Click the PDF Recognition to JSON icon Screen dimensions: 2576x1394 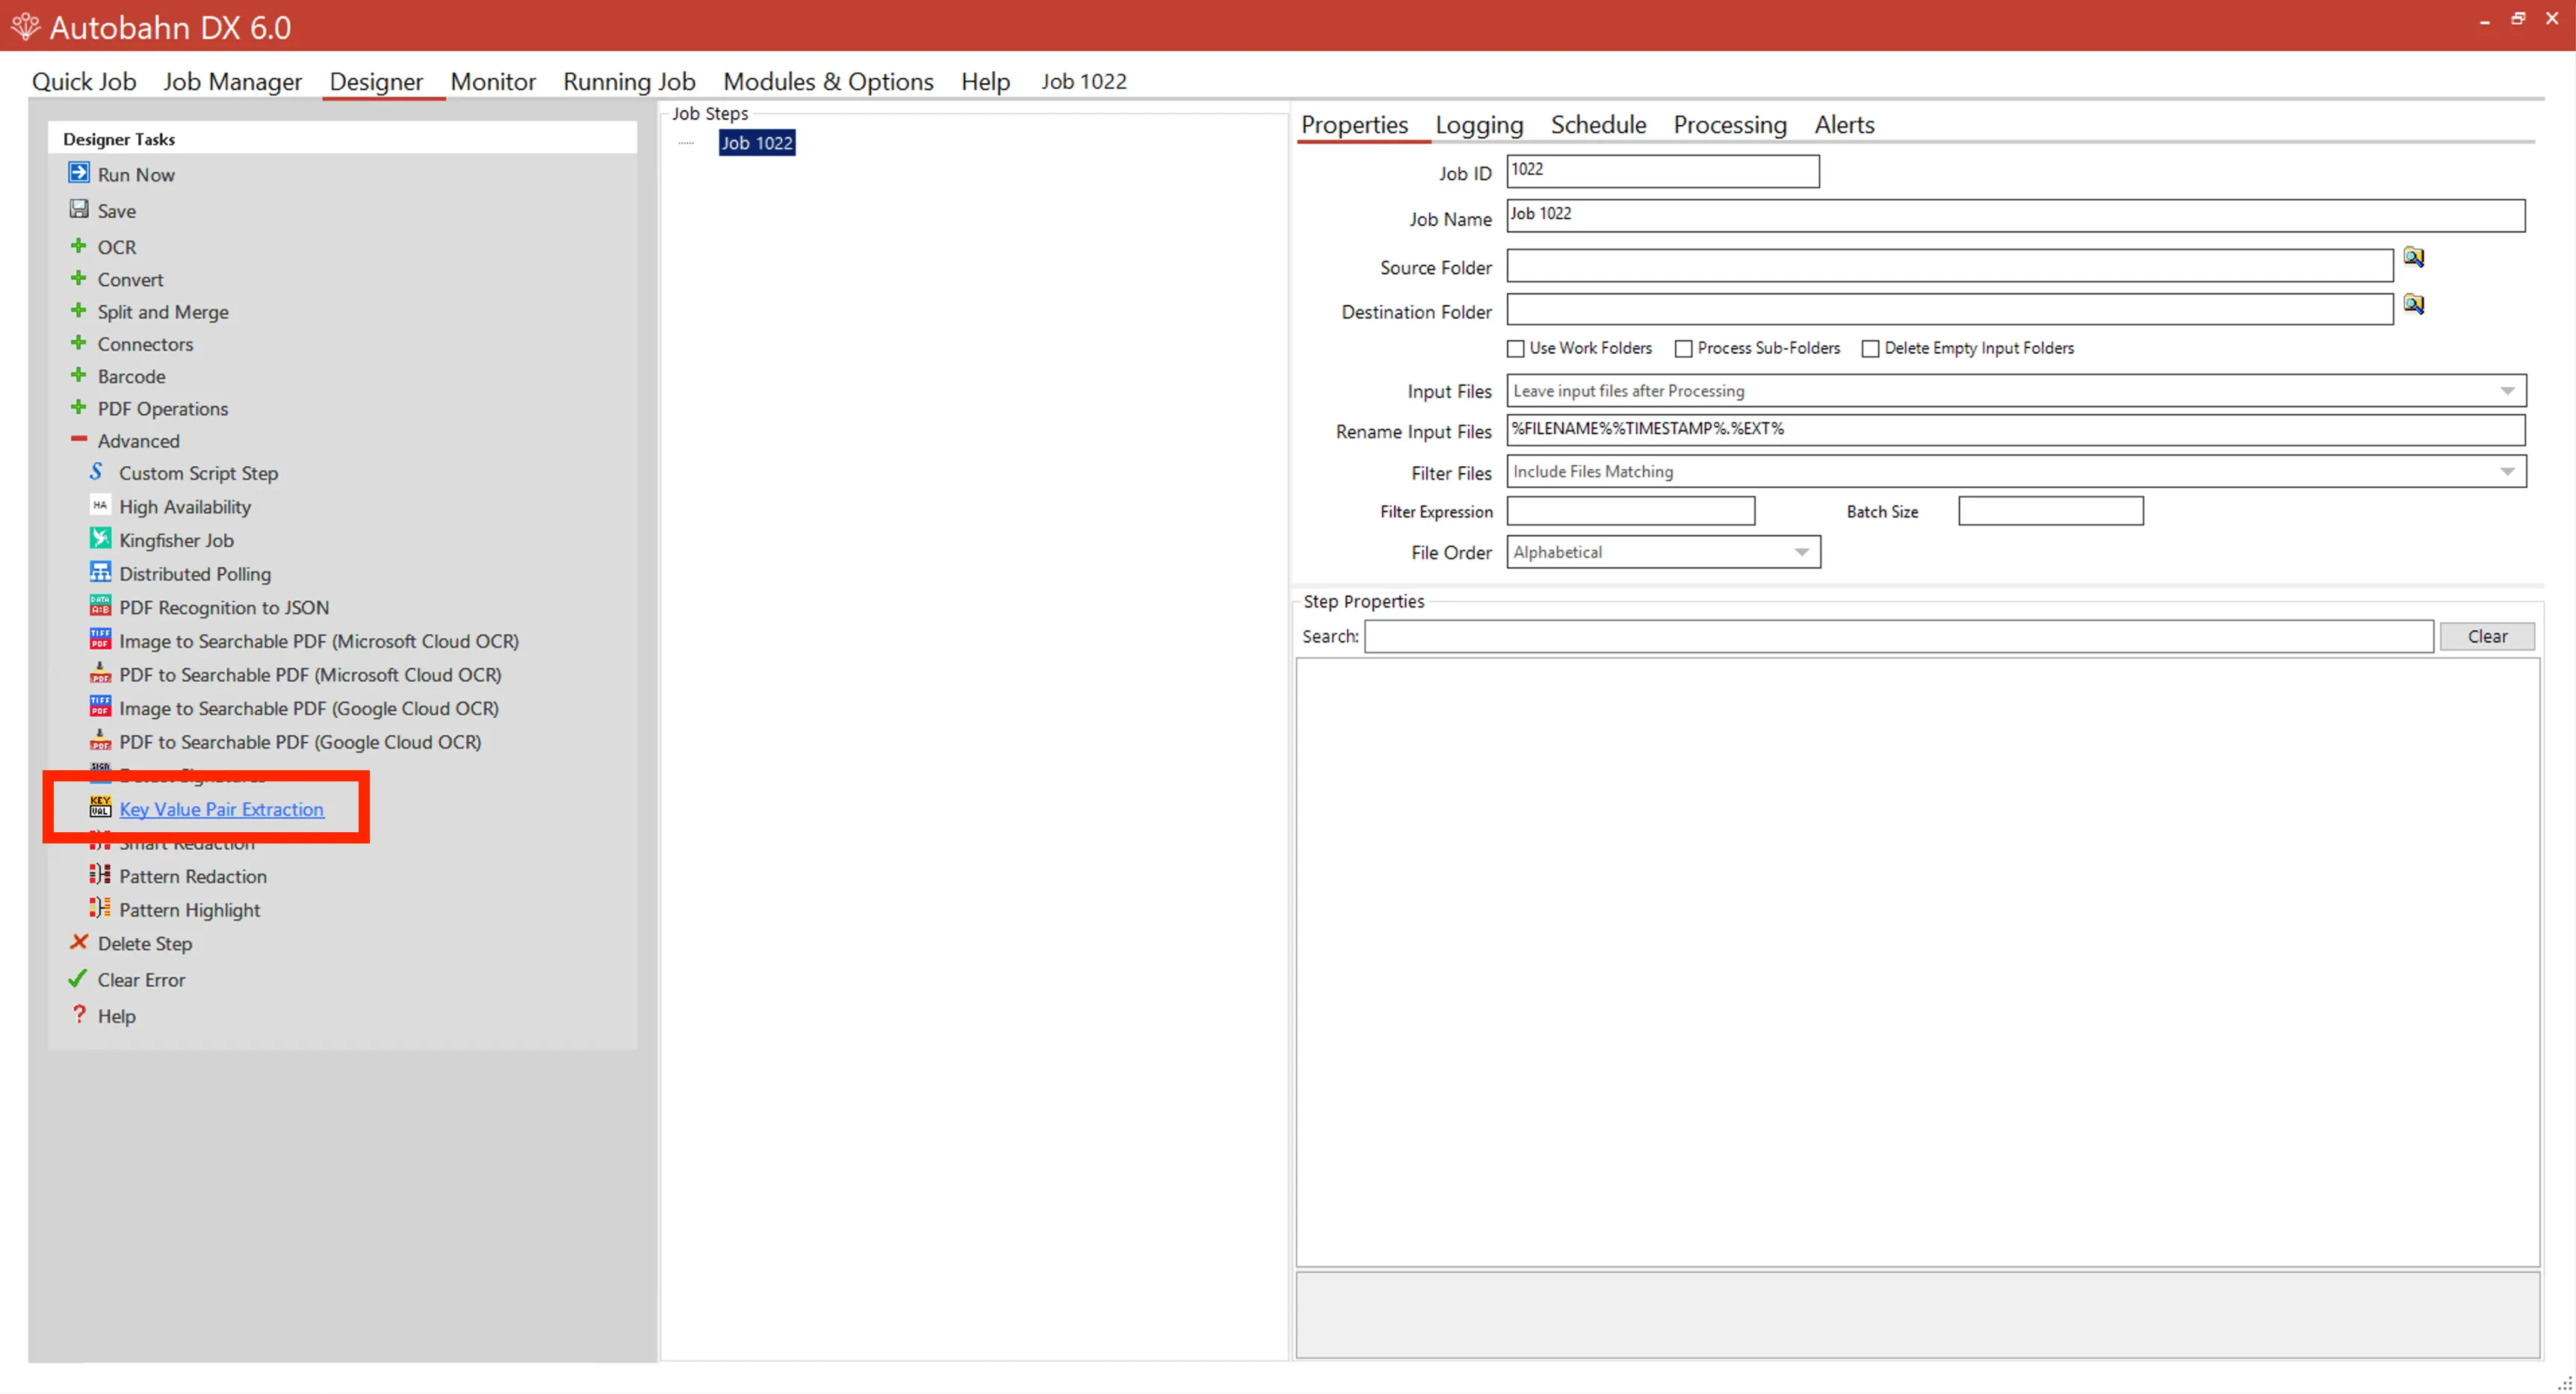point(100,606)
